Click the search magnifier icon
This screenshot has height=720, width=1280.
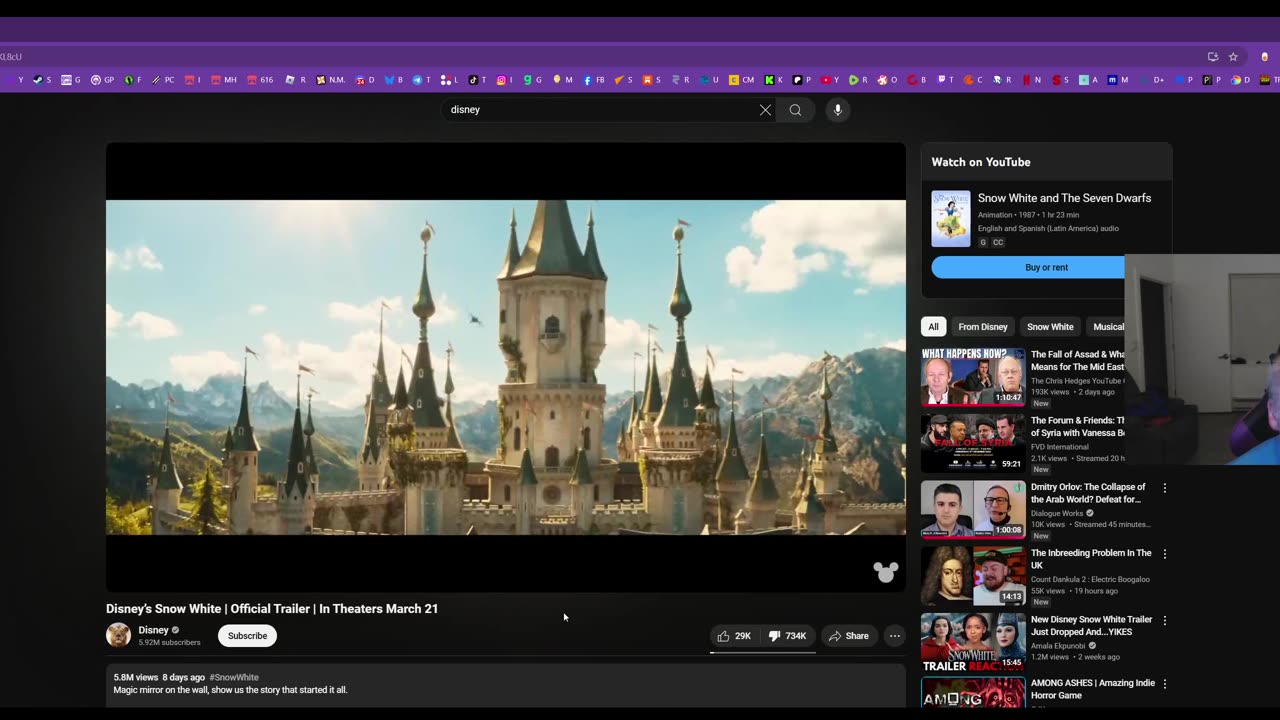795,110
